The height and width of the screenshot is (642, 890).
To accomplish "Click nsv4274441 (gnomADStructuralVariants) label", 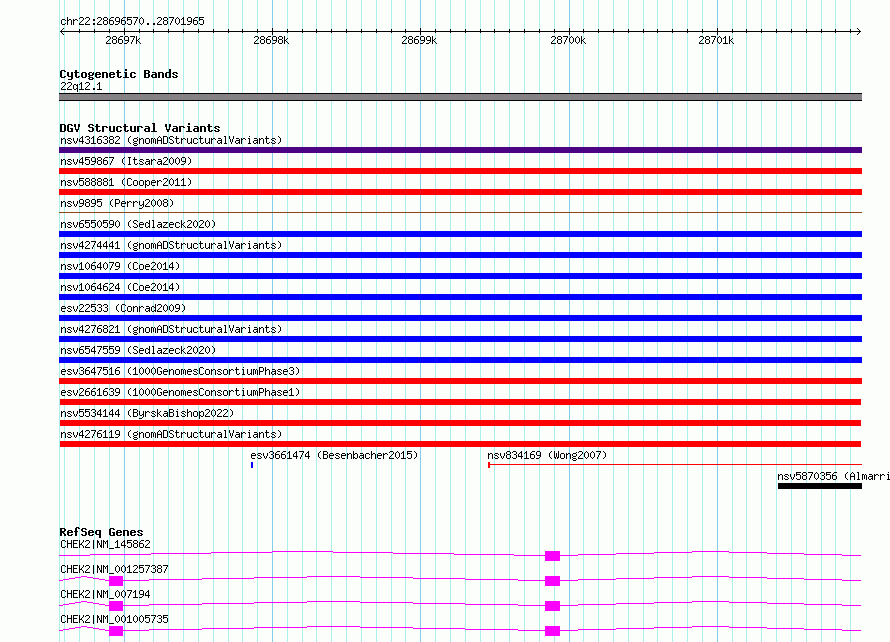I will pos(171,245).
